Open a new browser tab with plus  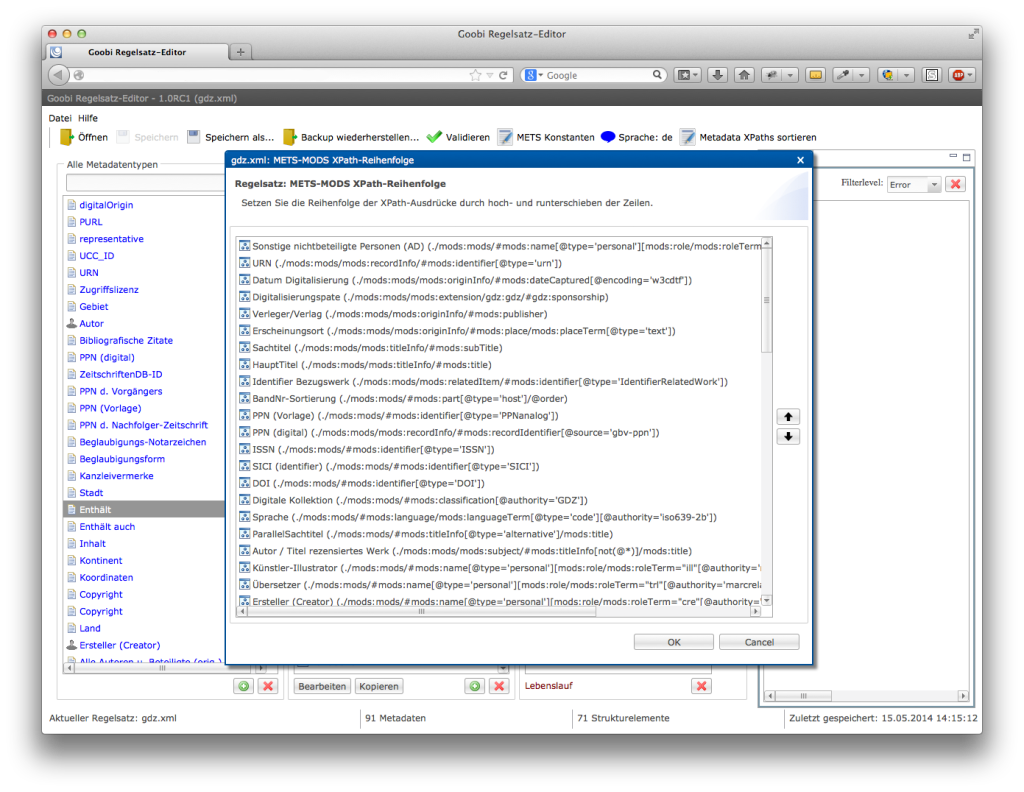pyautogui.click(x=240, y=52)
